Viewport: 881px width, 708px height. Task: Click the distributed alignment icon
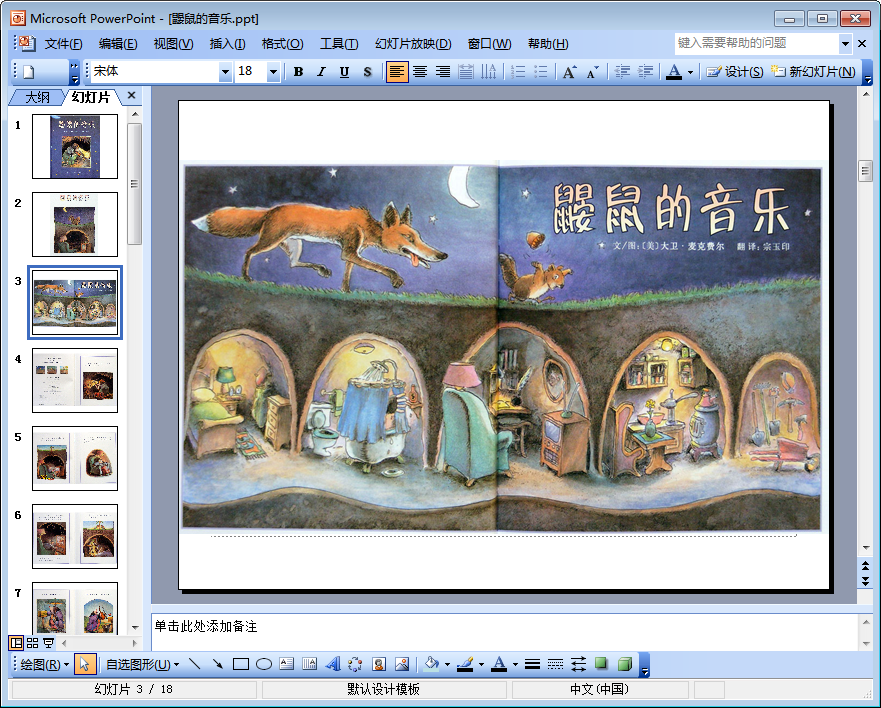click(466, 72)
